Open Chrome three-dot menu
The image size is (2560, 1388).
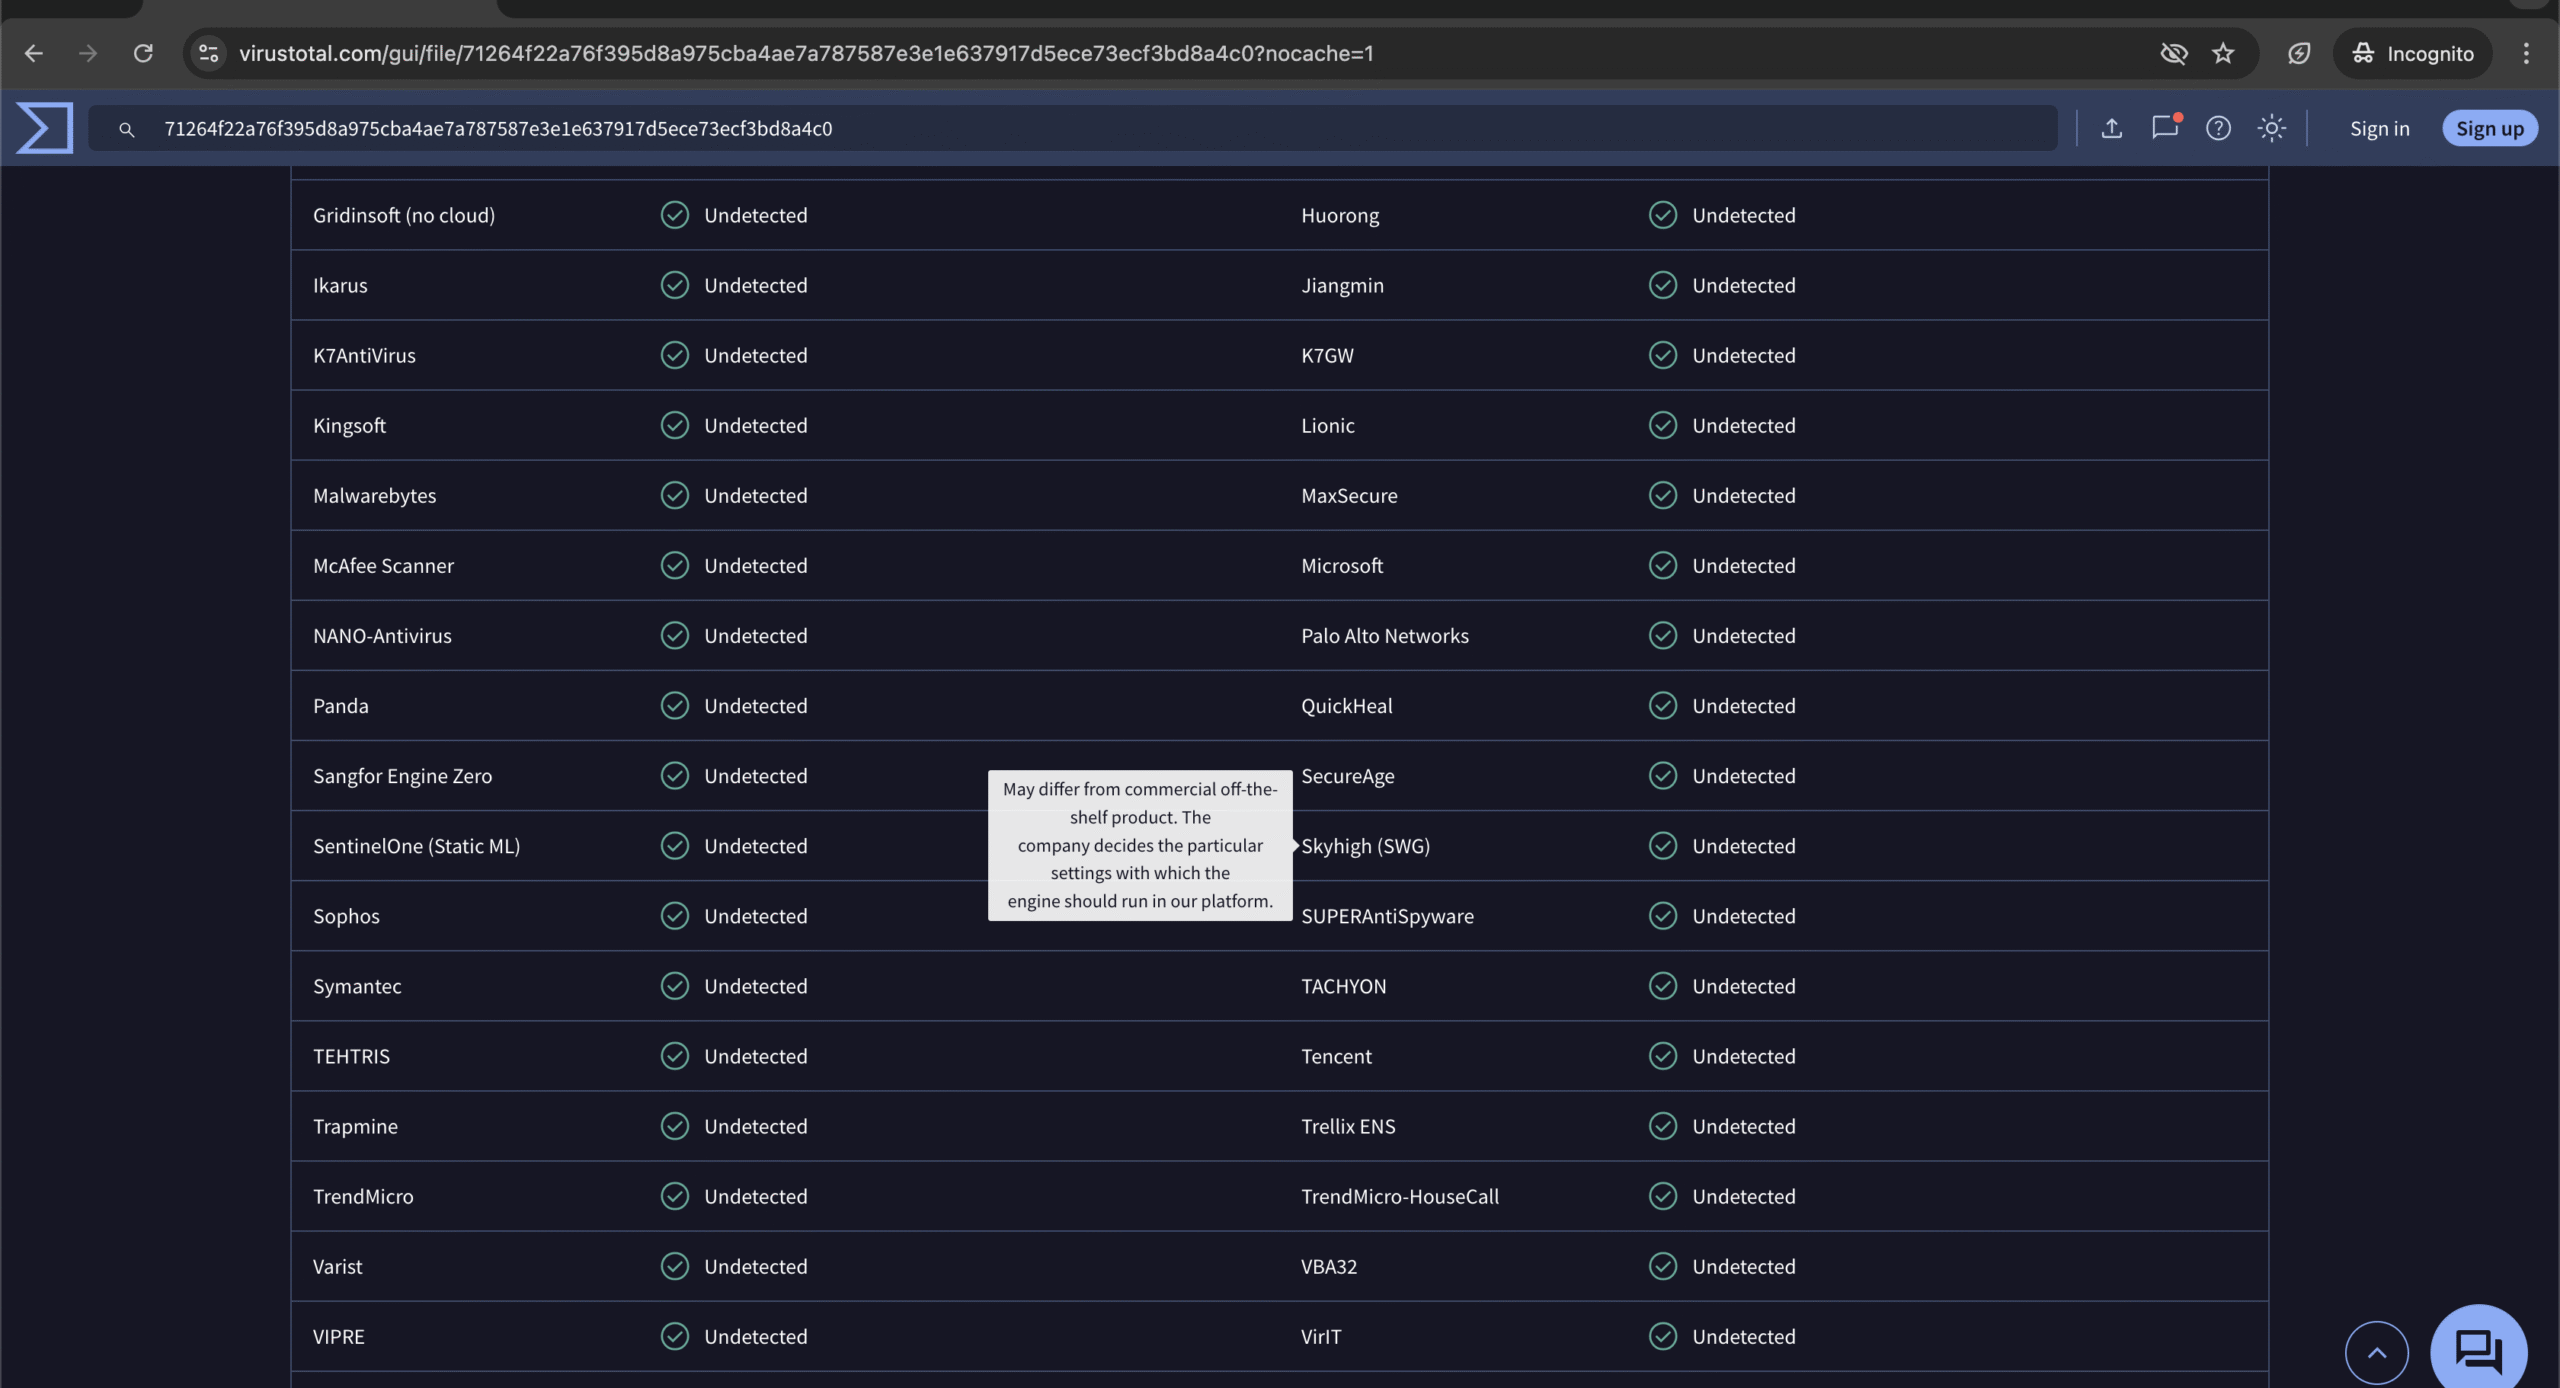tap(2526, 53)
